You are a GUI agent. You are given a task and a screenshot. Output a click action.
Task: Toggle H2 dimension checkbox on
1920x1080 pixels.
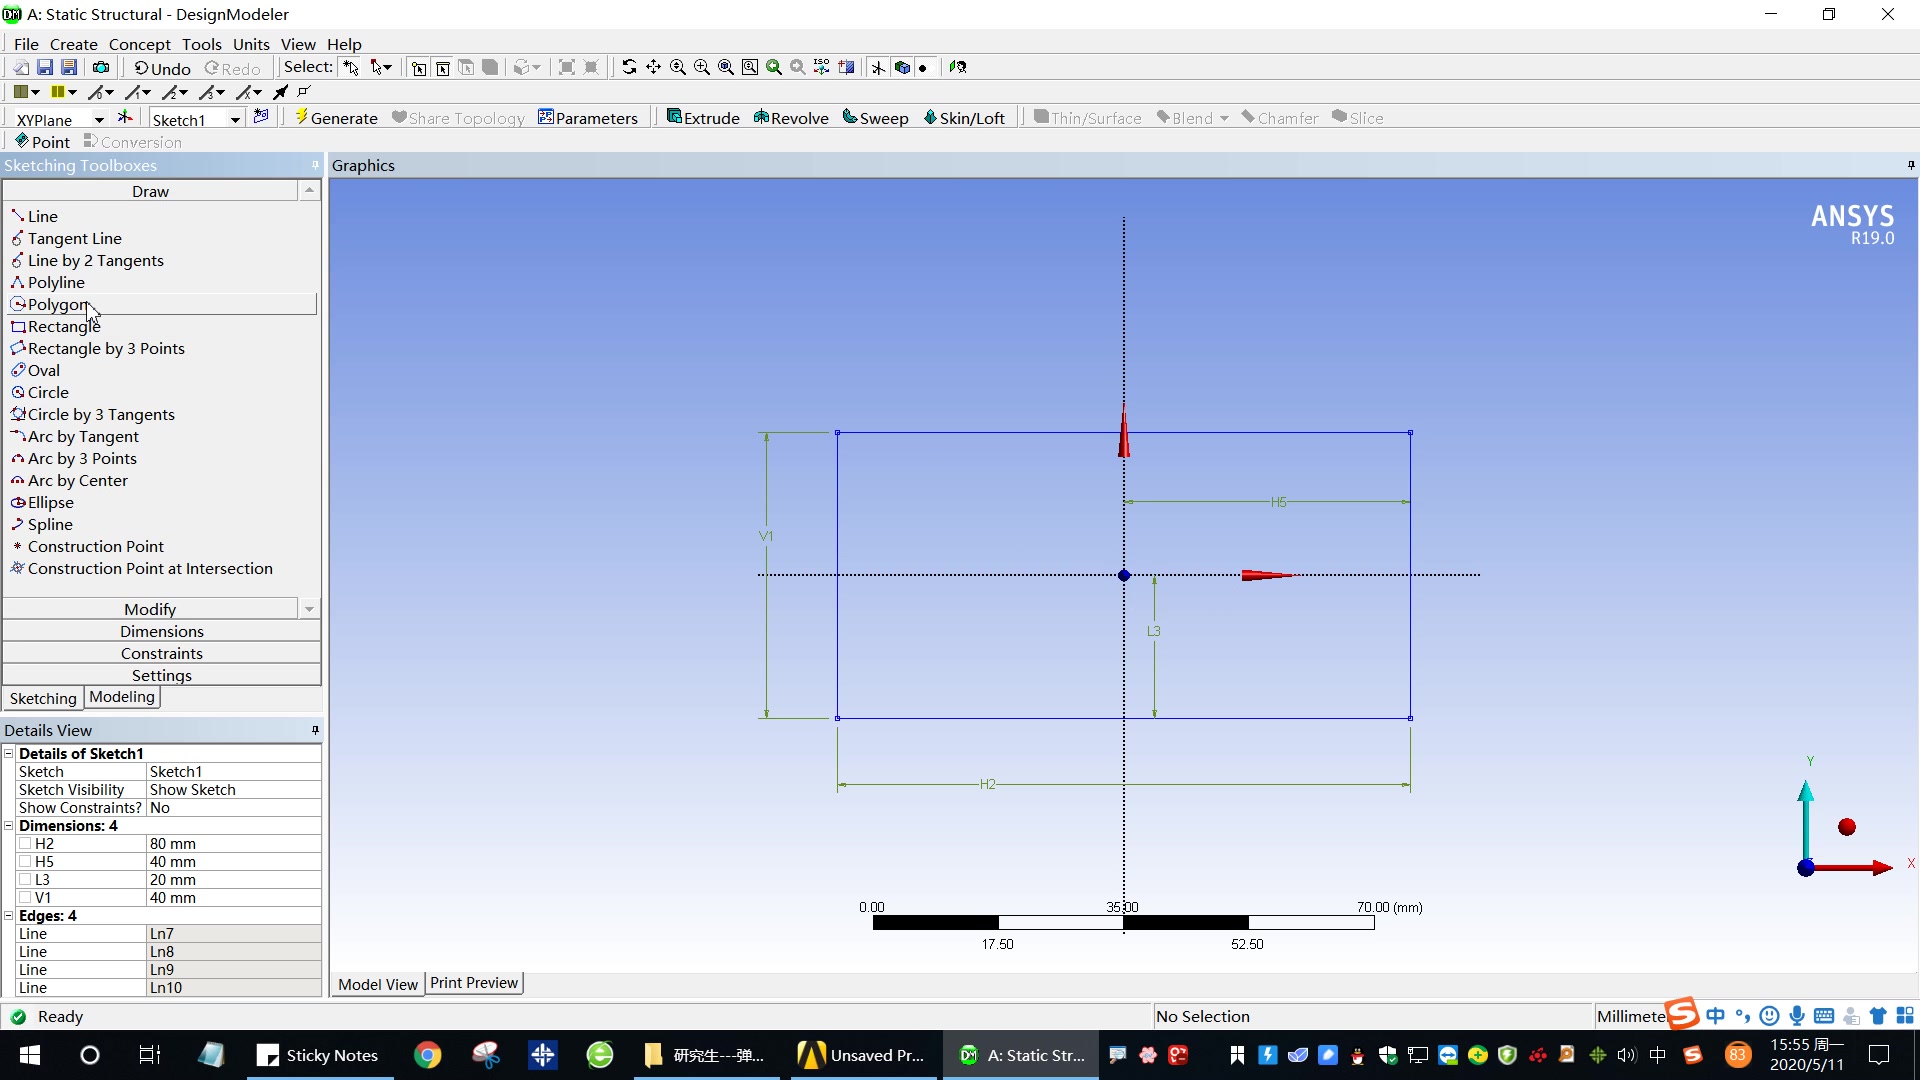[x=24, y=844]
